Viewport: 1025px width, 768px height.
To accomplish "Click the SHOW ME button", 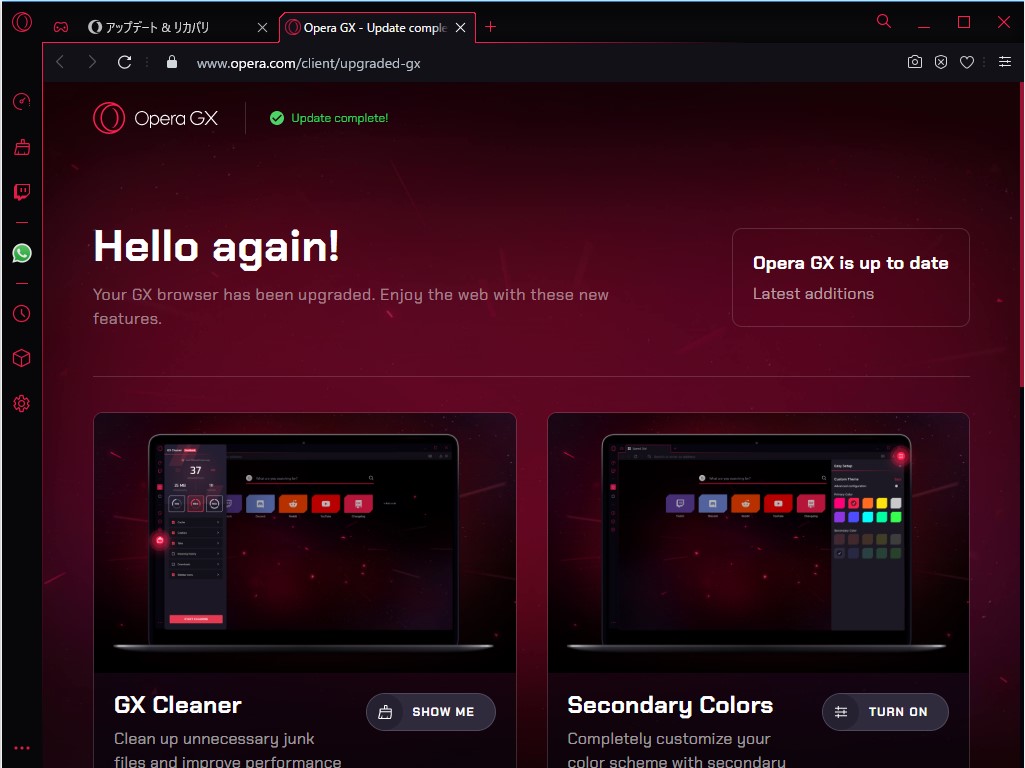I will [431, 712].
